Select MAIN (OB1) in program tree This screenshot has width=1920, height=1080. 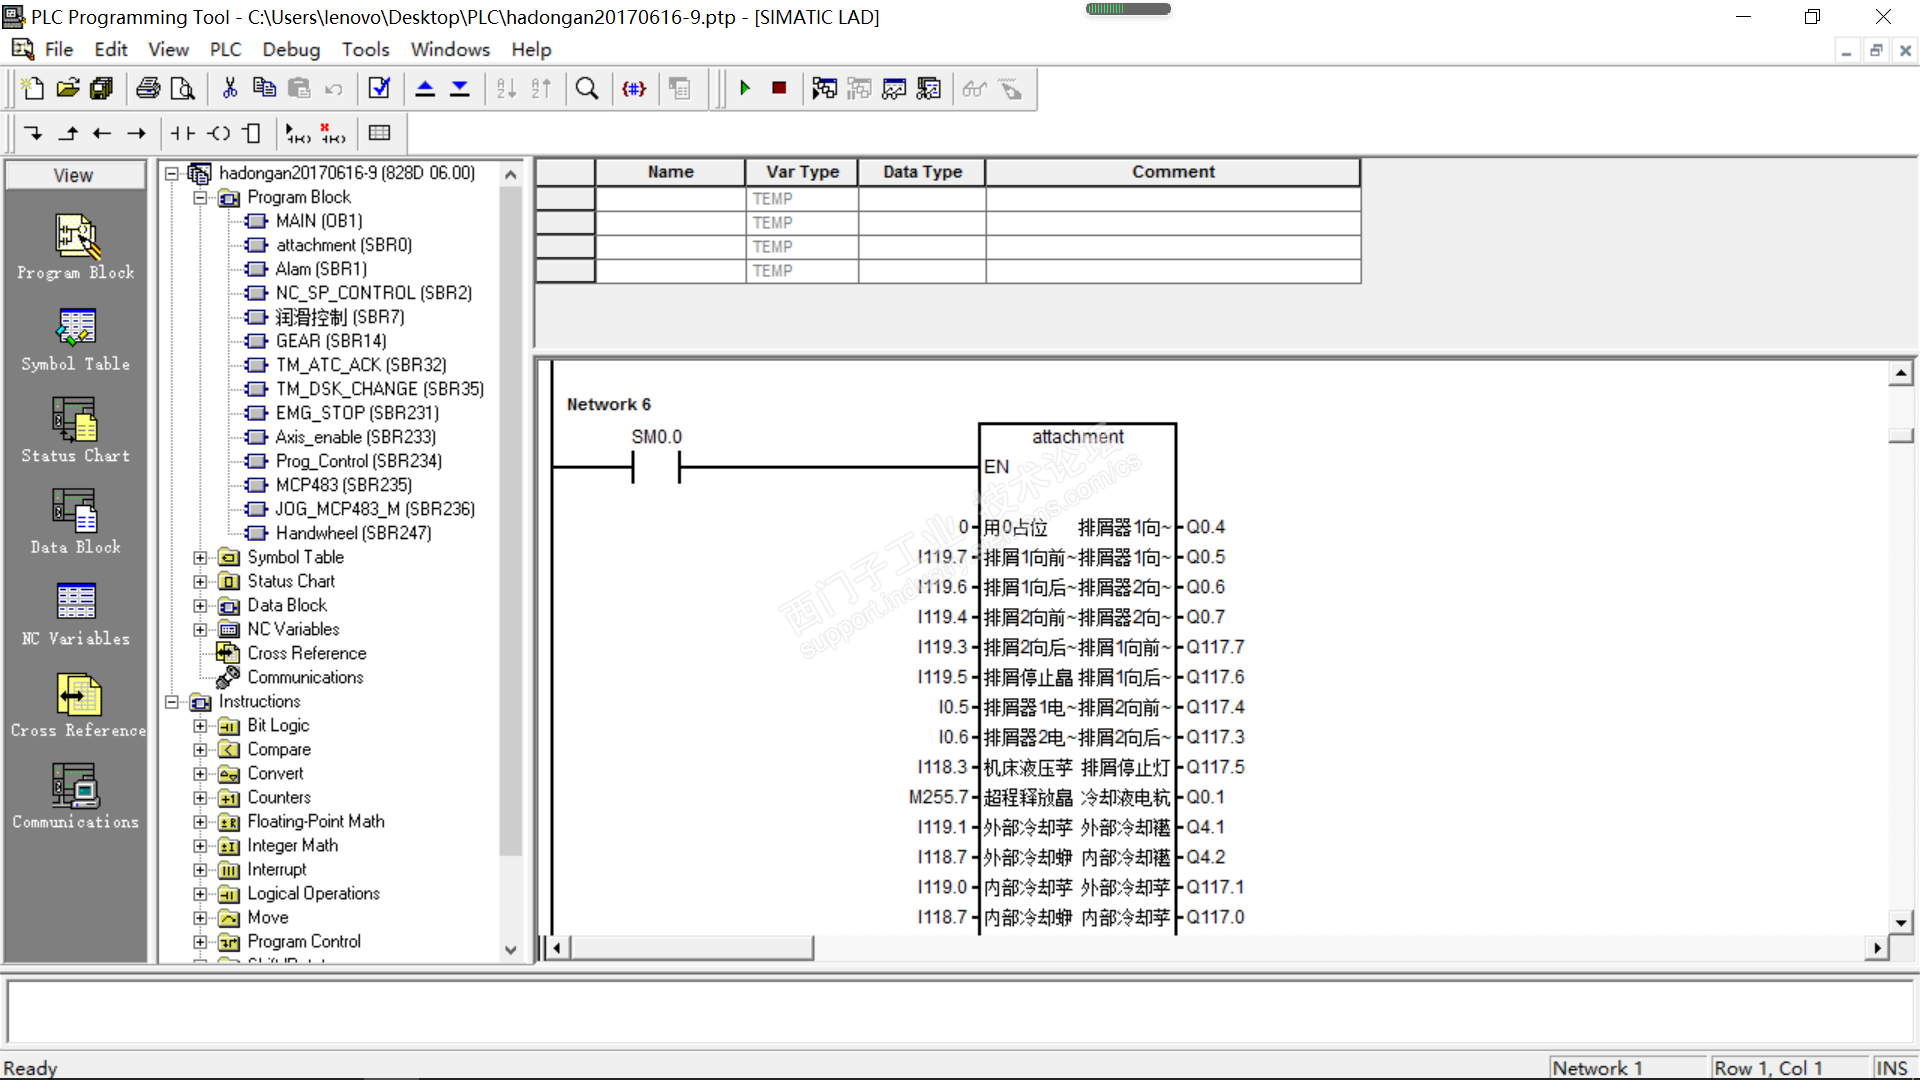(x=318, y=221)
